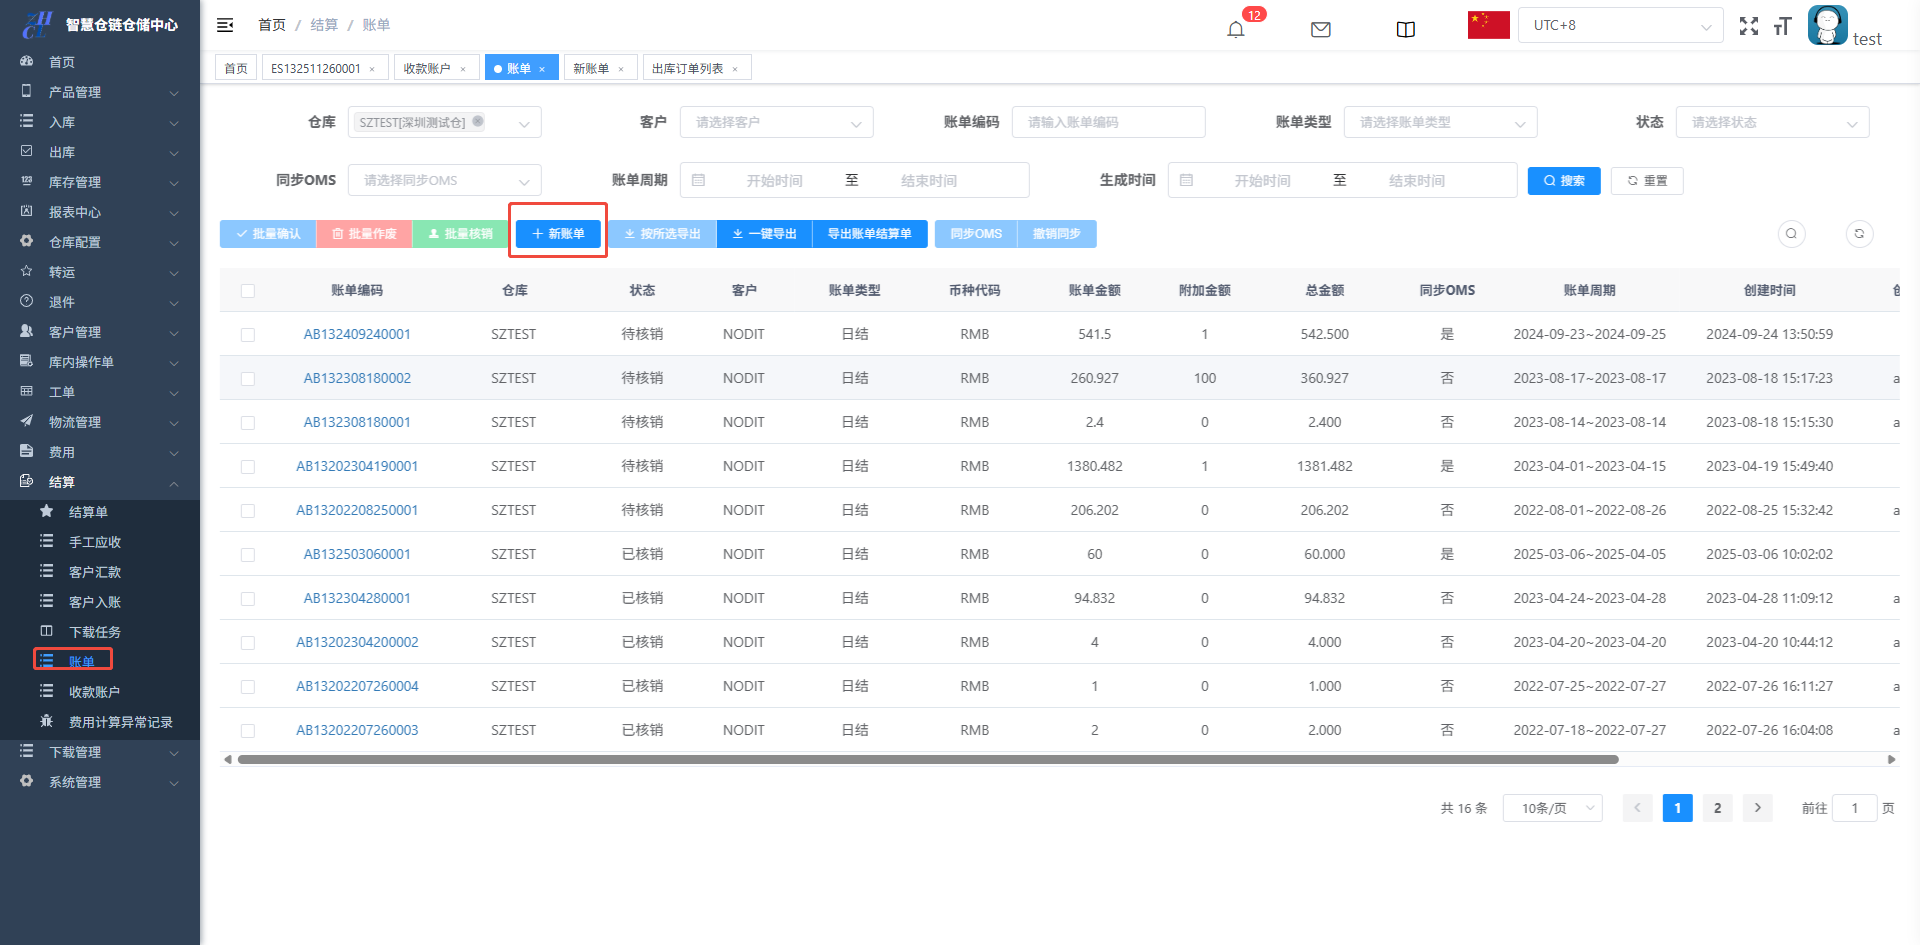Screen dimensions: 1920x945
Task: Check the row AB132409240001 checkbox
Action: (x=248, y=335)
